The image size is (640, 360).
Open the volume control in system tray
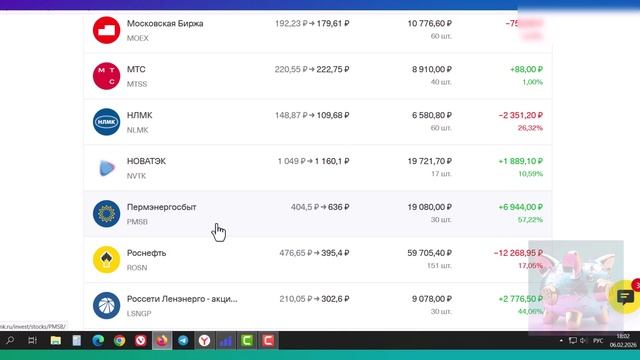click(x=583, y=340)
